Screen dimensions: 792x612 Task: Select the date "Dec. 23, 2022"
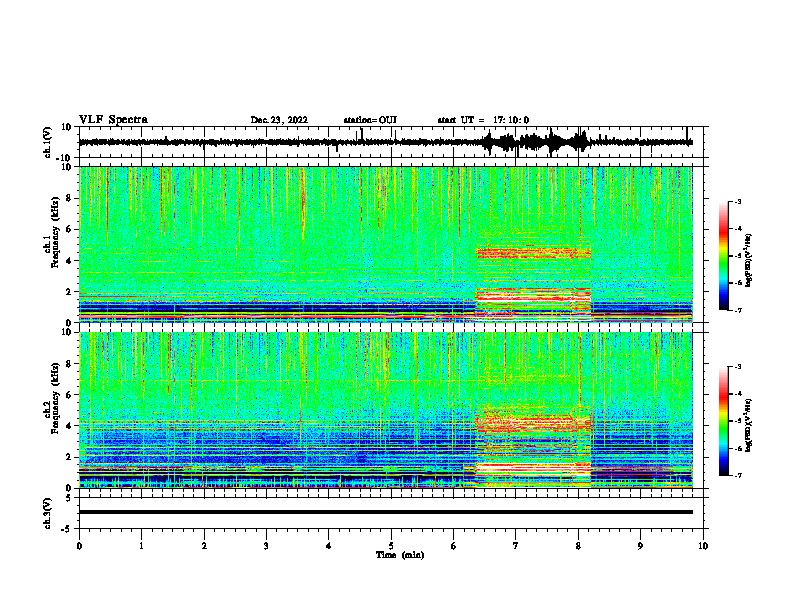pos(279,120)
